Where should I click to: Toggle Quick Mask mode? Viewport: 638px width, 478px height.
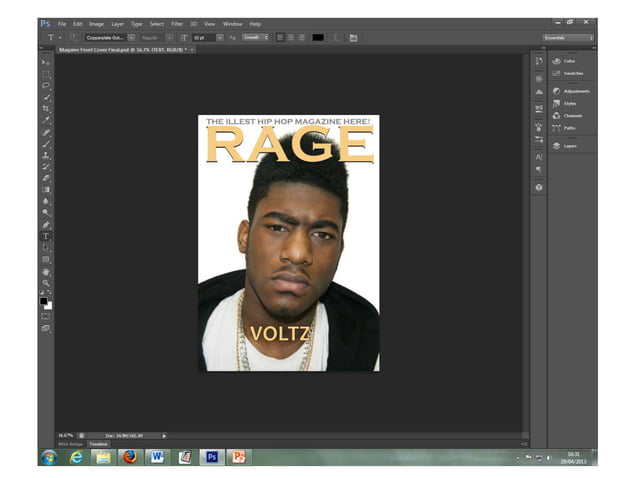[46, 315]
